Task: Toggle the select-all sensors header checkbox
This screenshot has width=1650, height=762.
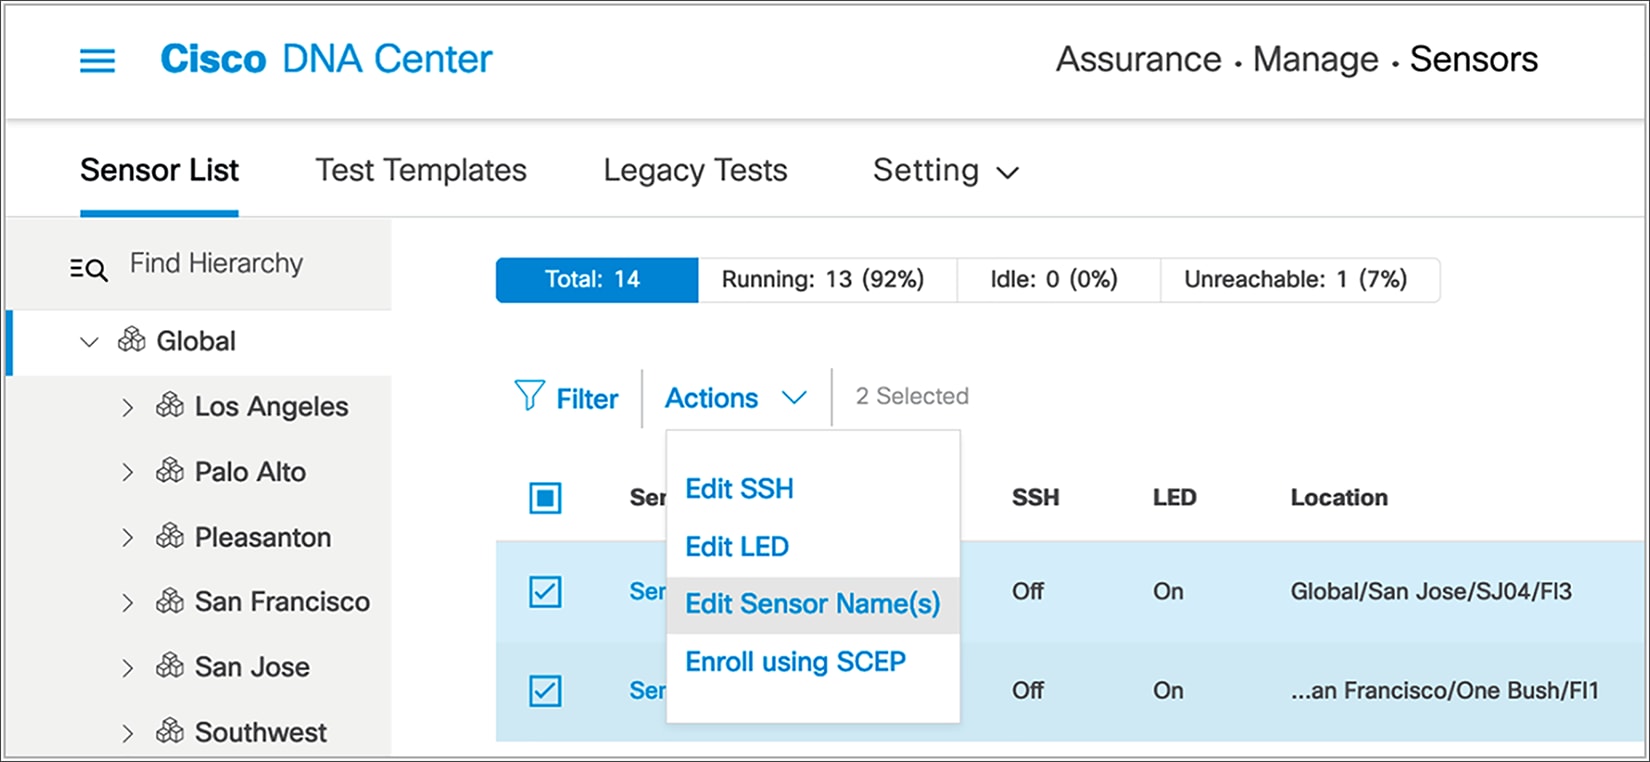Action: coord(545,497)
